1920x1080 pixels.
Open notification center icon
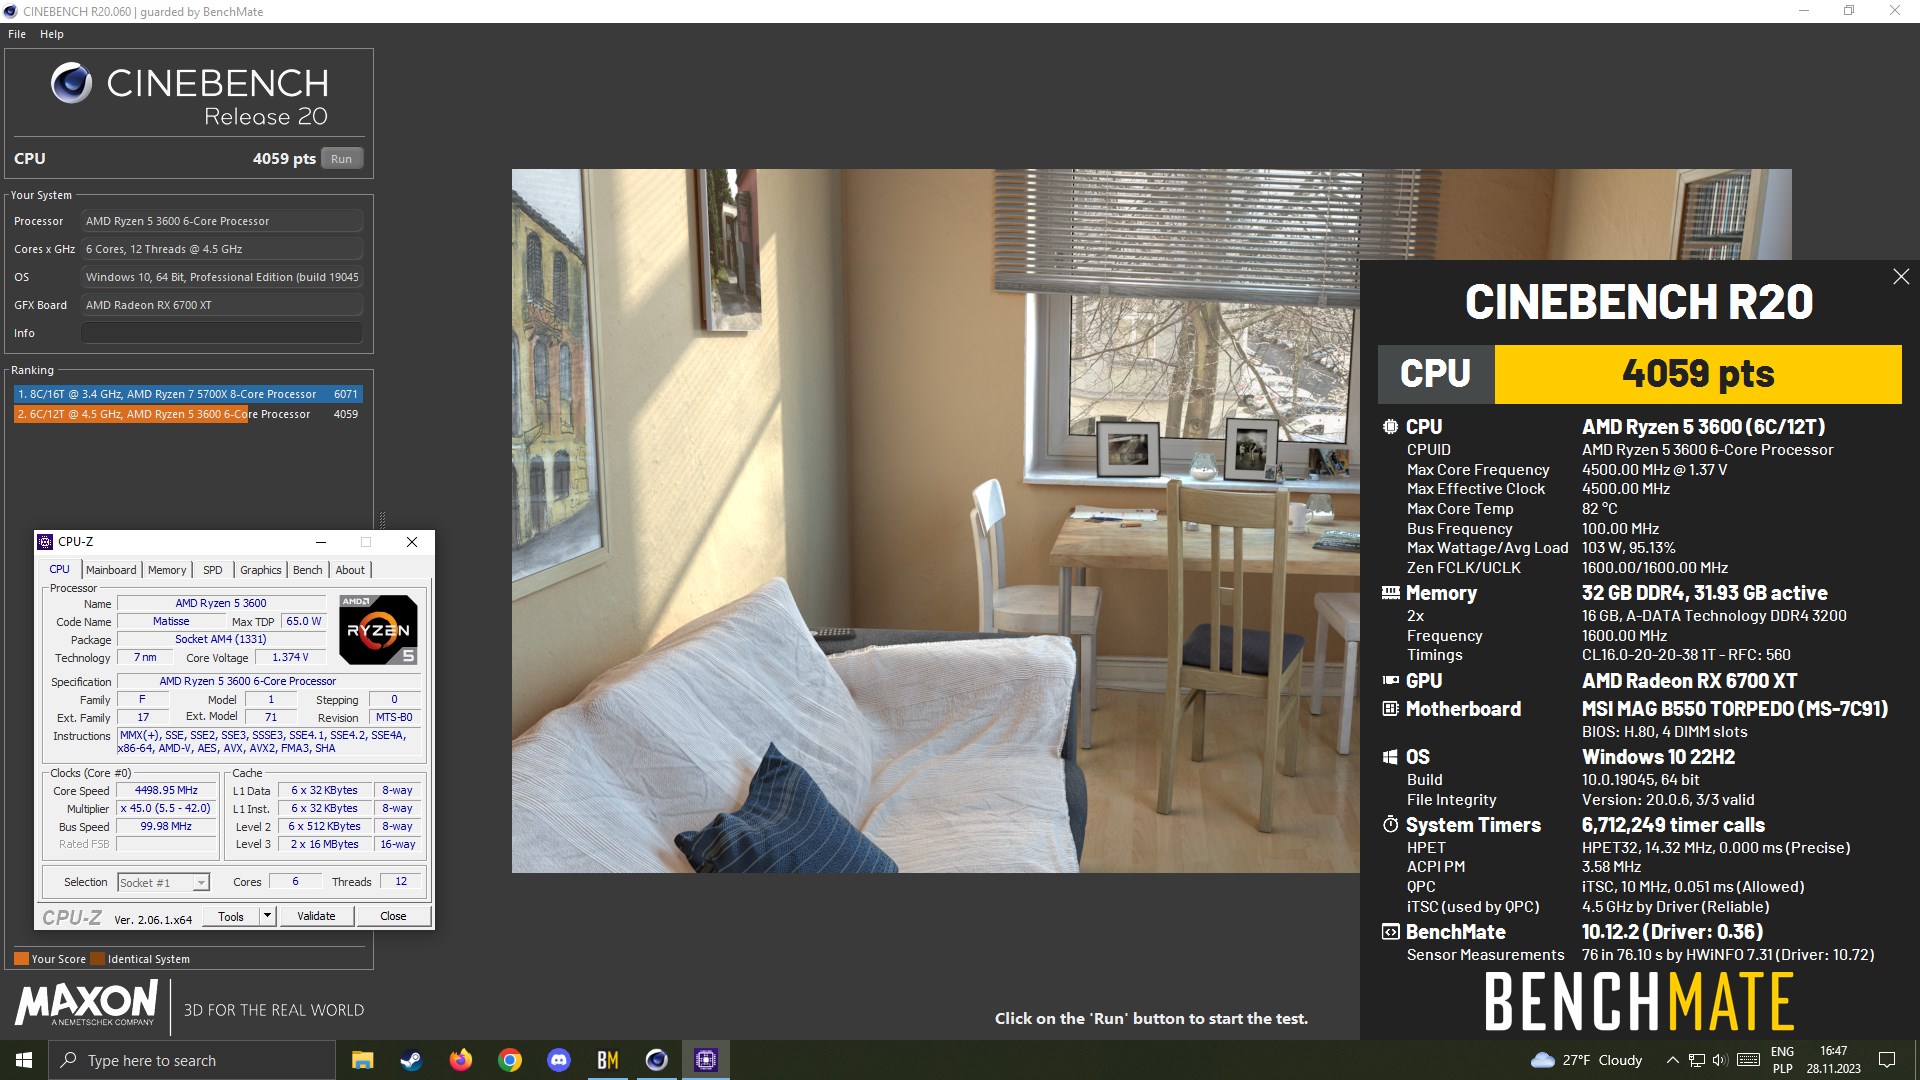click(x=1887, y=1060)
